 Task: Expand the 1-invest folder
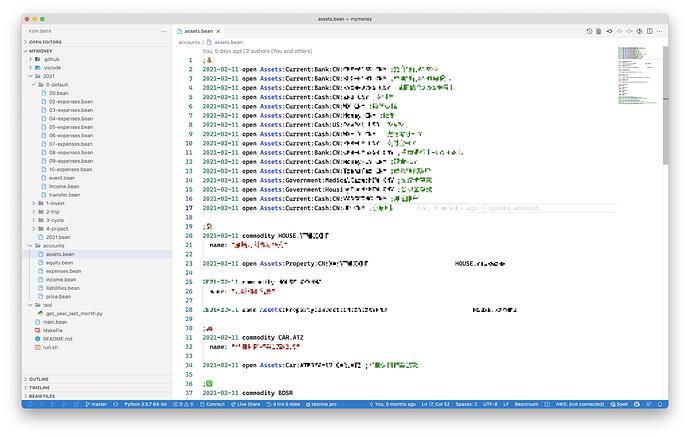(54, 202)
